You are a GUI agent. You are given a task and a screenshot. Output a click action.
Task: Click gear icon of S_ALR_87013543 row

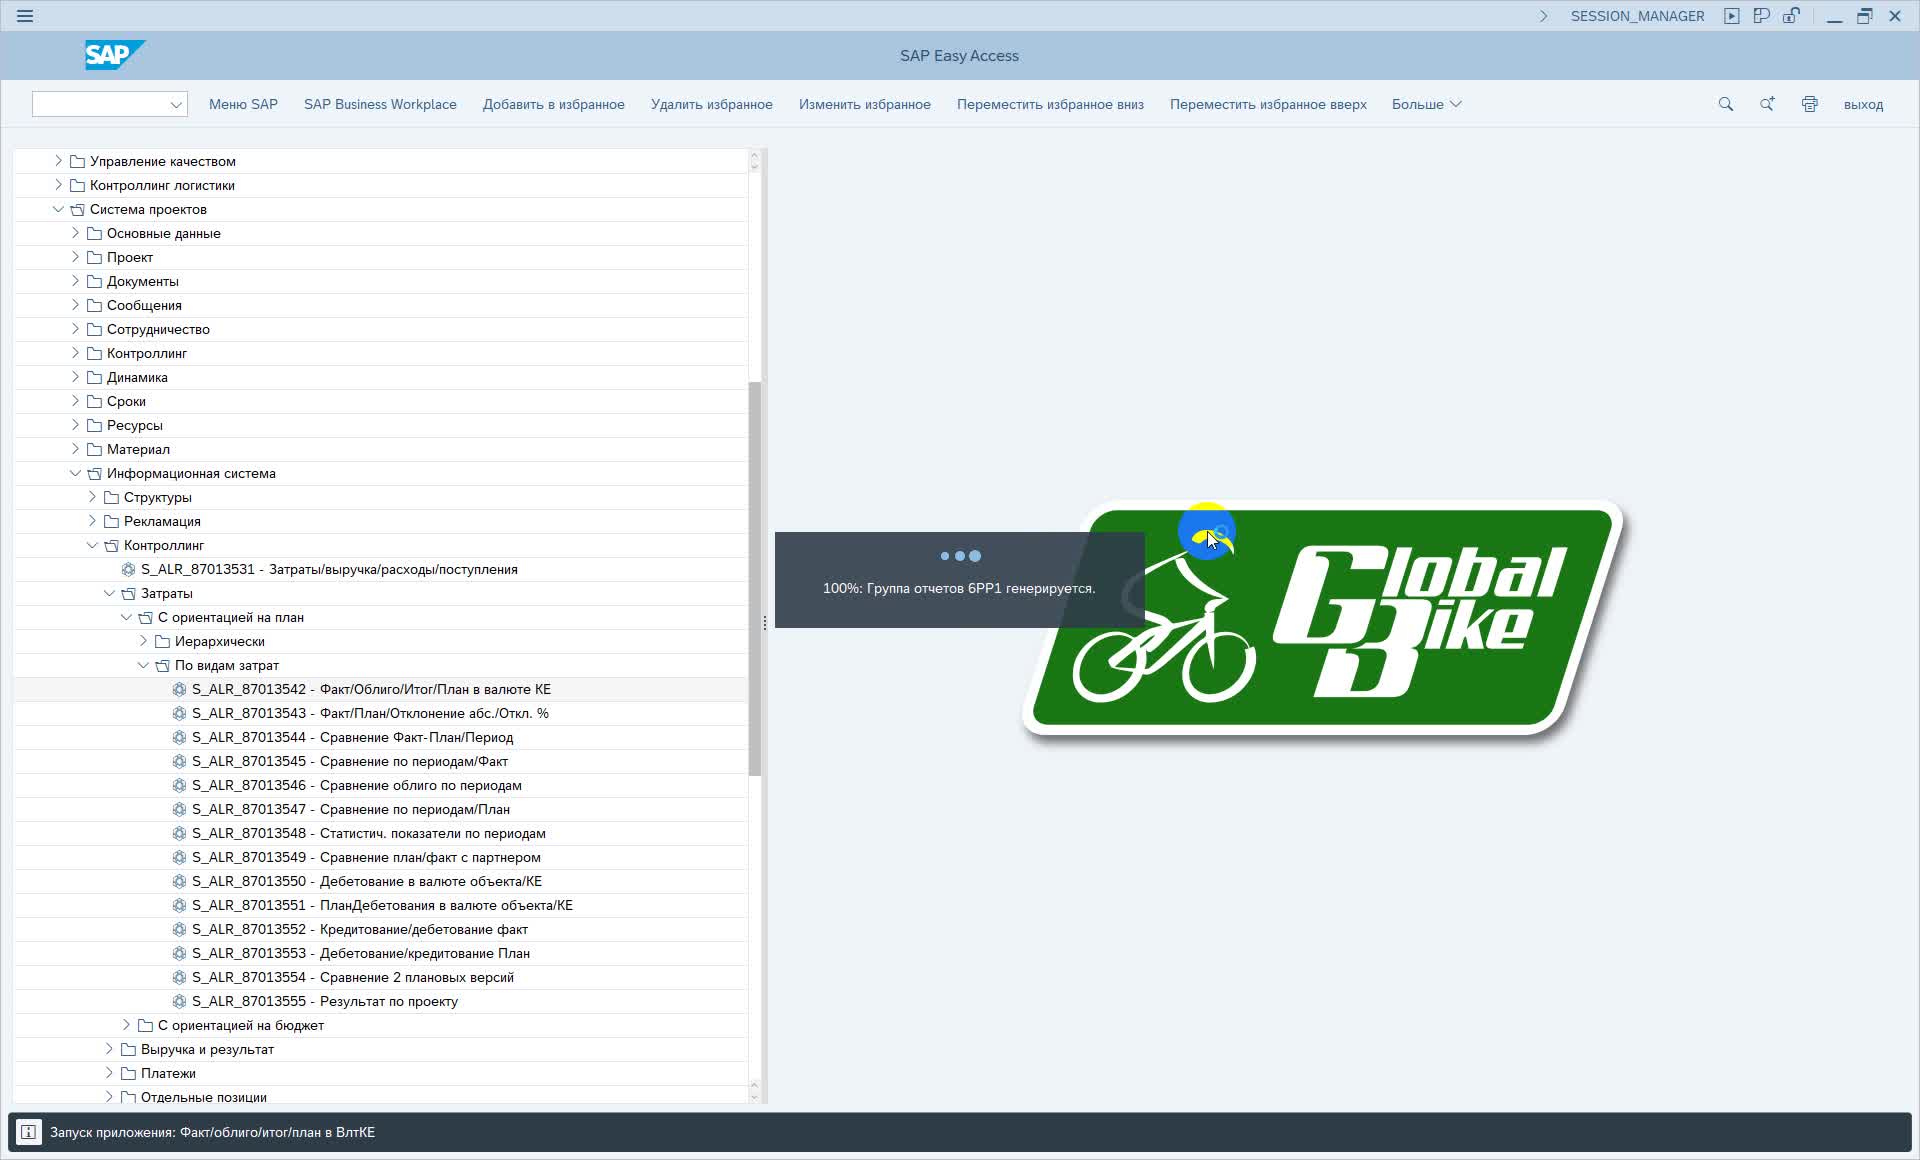(180, 713)
